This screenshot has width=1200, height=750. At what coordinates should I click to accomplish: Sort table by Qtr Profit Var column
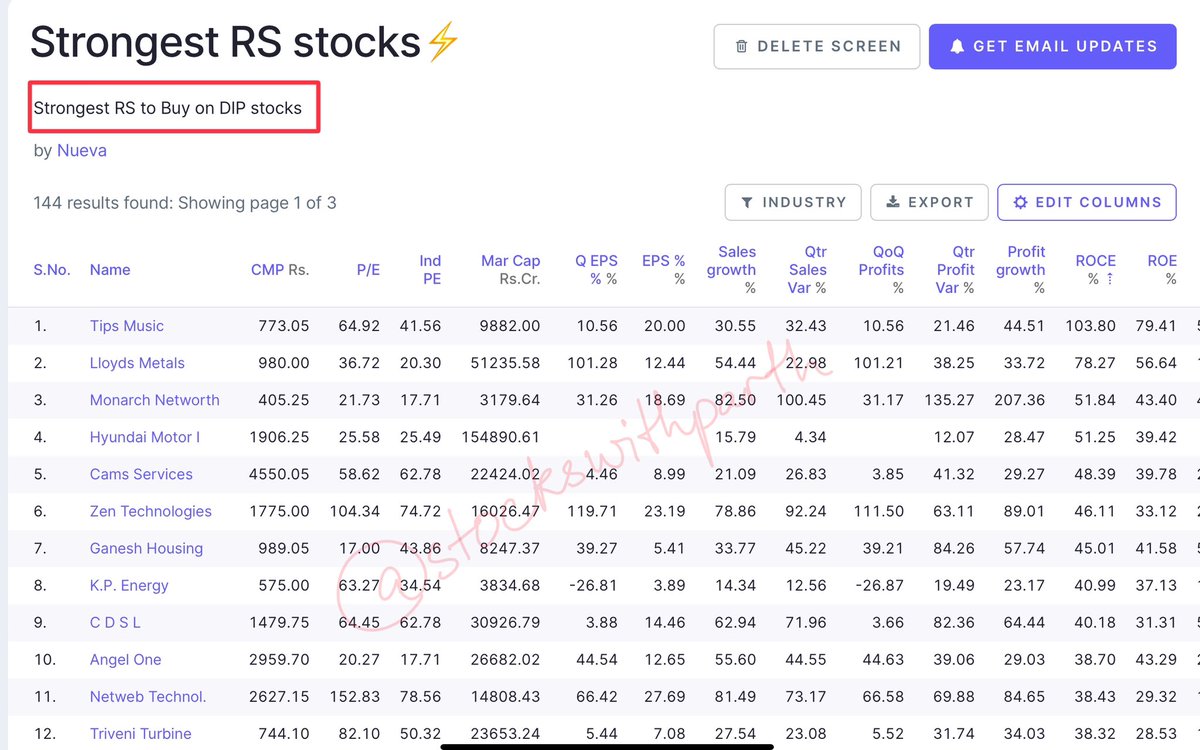coord(955,270)
